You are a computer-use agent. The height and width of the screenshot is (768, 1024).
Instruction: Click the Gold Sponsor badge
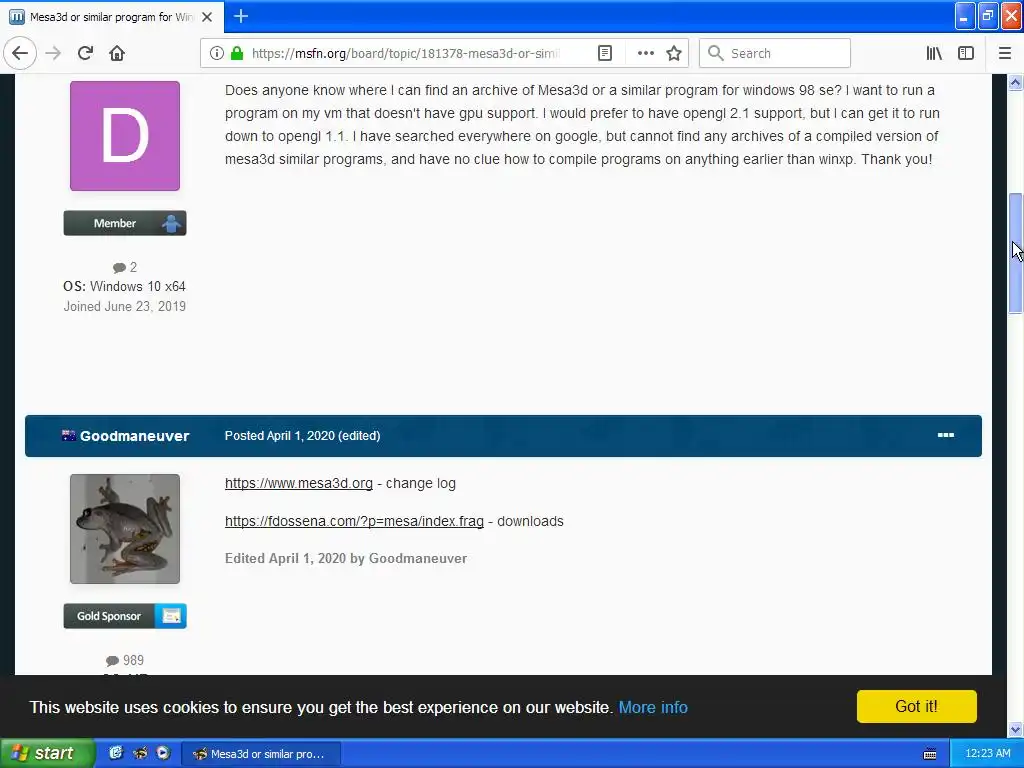(x=125, y=616)
